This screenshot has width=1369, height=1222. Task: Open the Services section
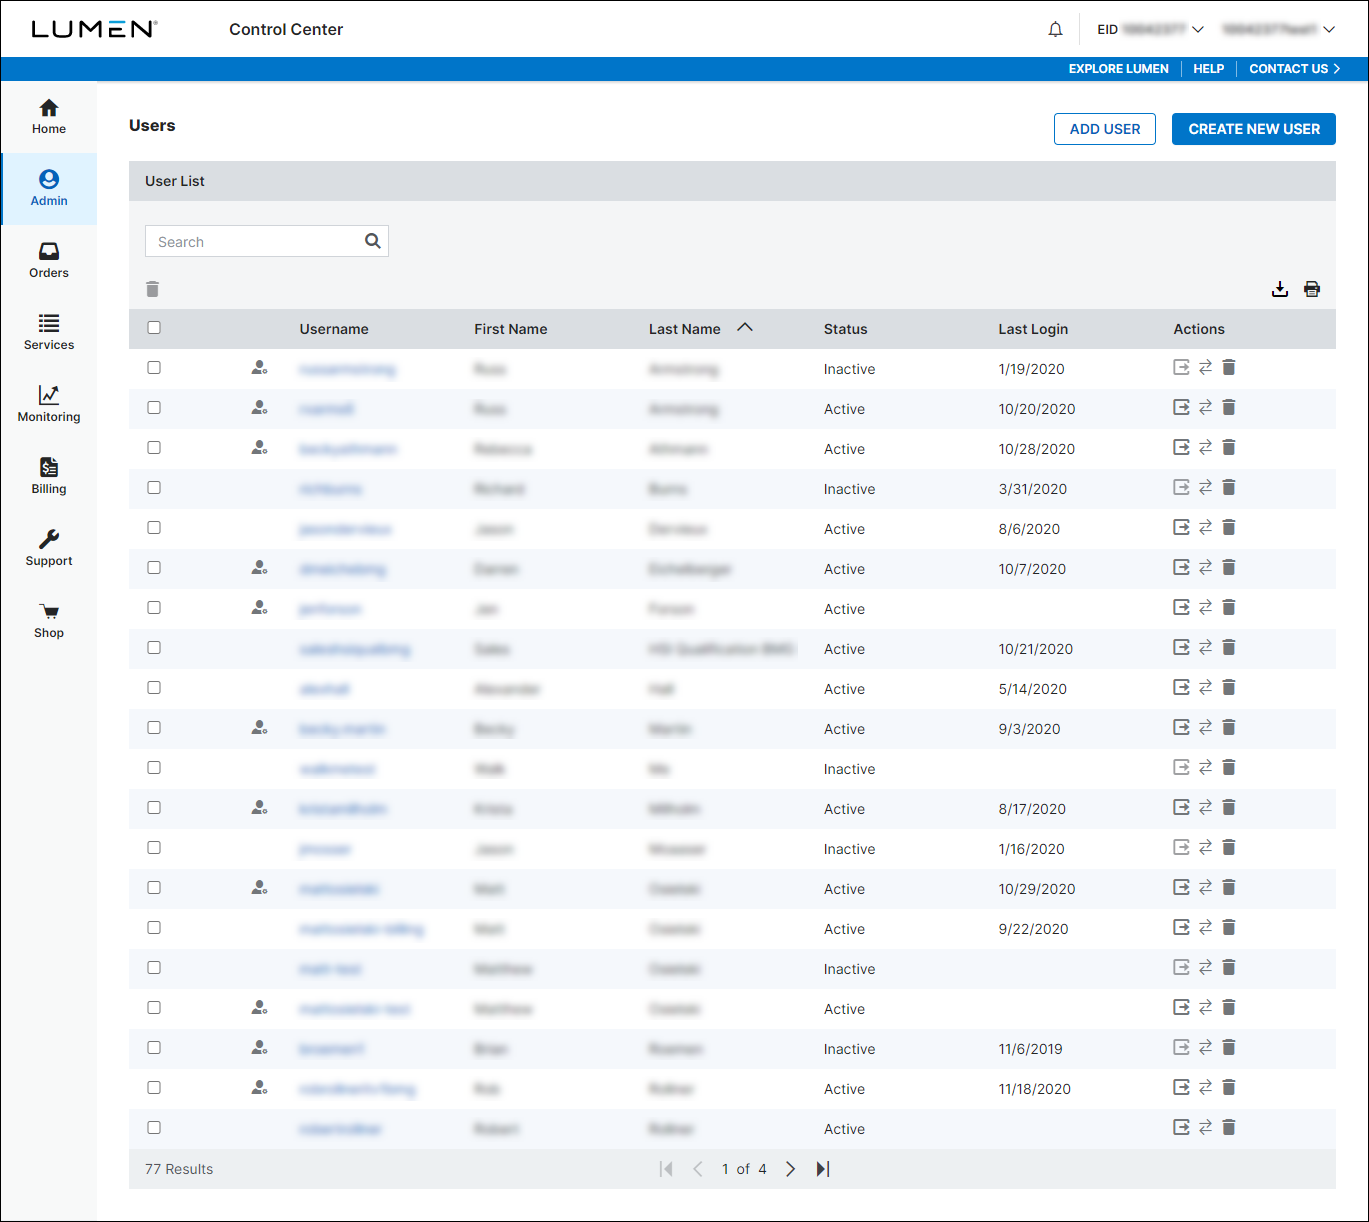tap(48, 332)
